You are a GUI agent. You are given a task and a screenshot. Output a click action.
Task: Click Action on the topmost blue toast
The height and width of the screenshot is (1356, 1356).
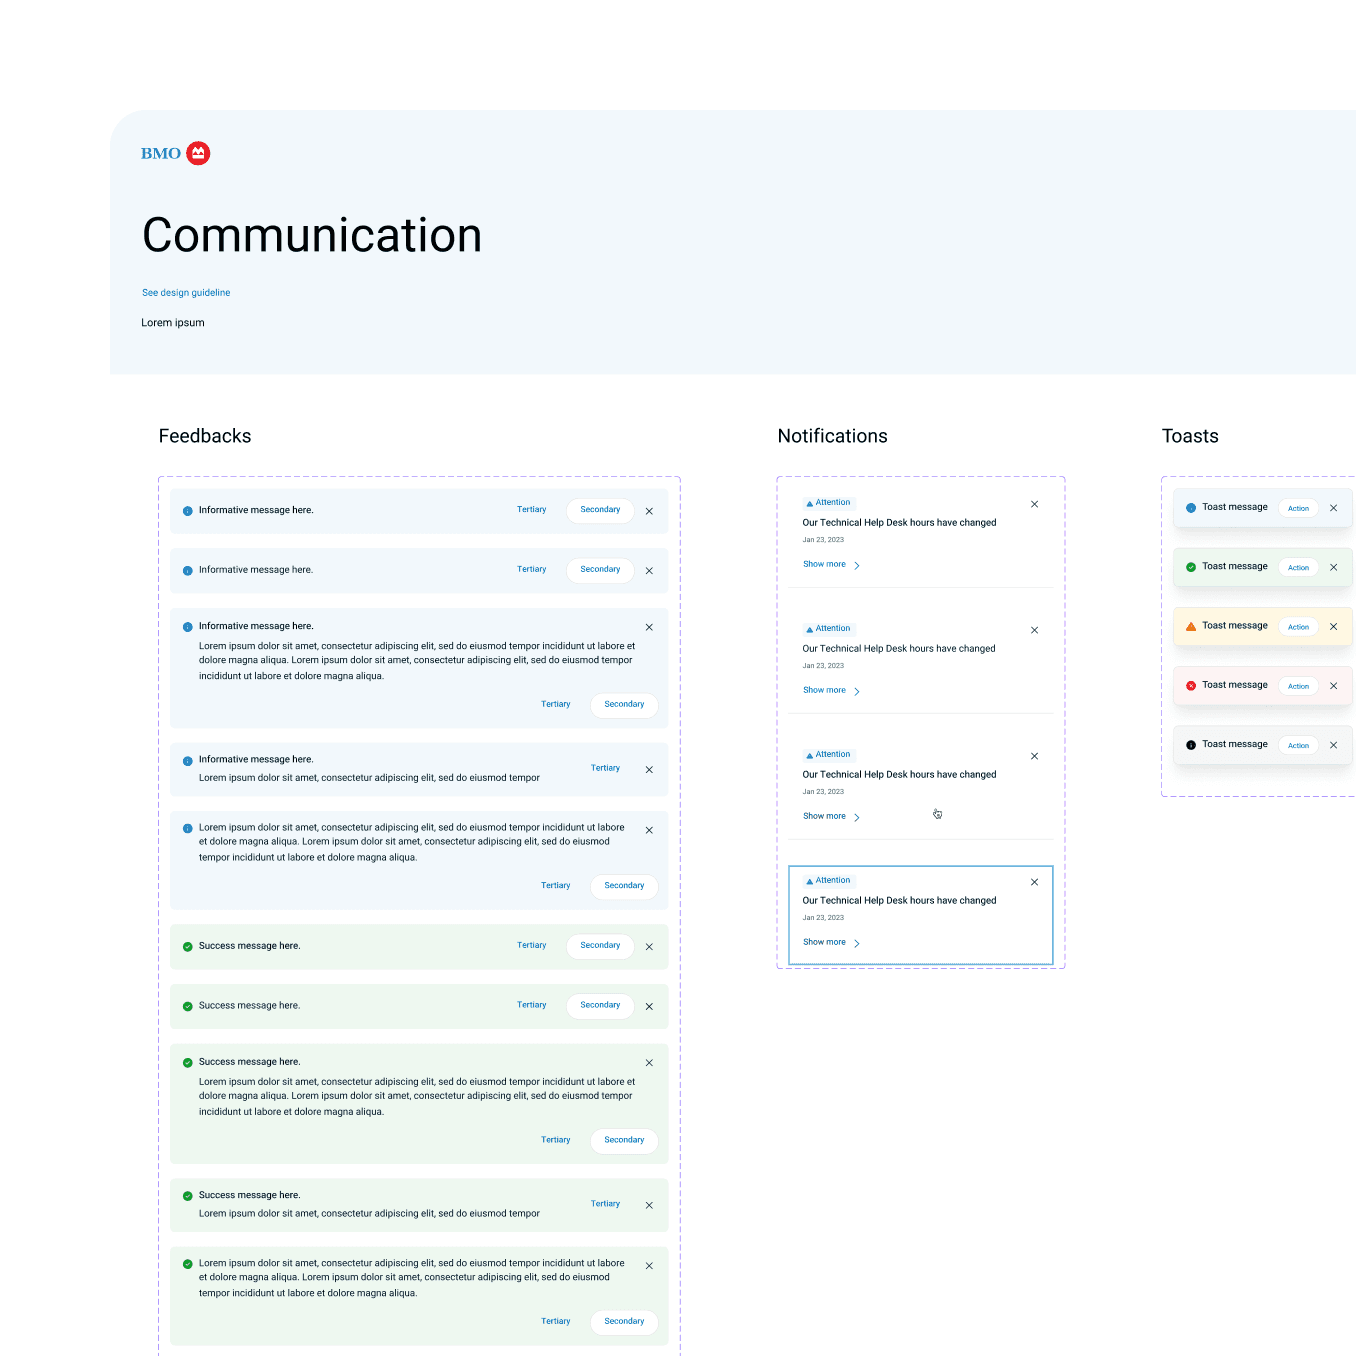click(x=1298, y=508)
